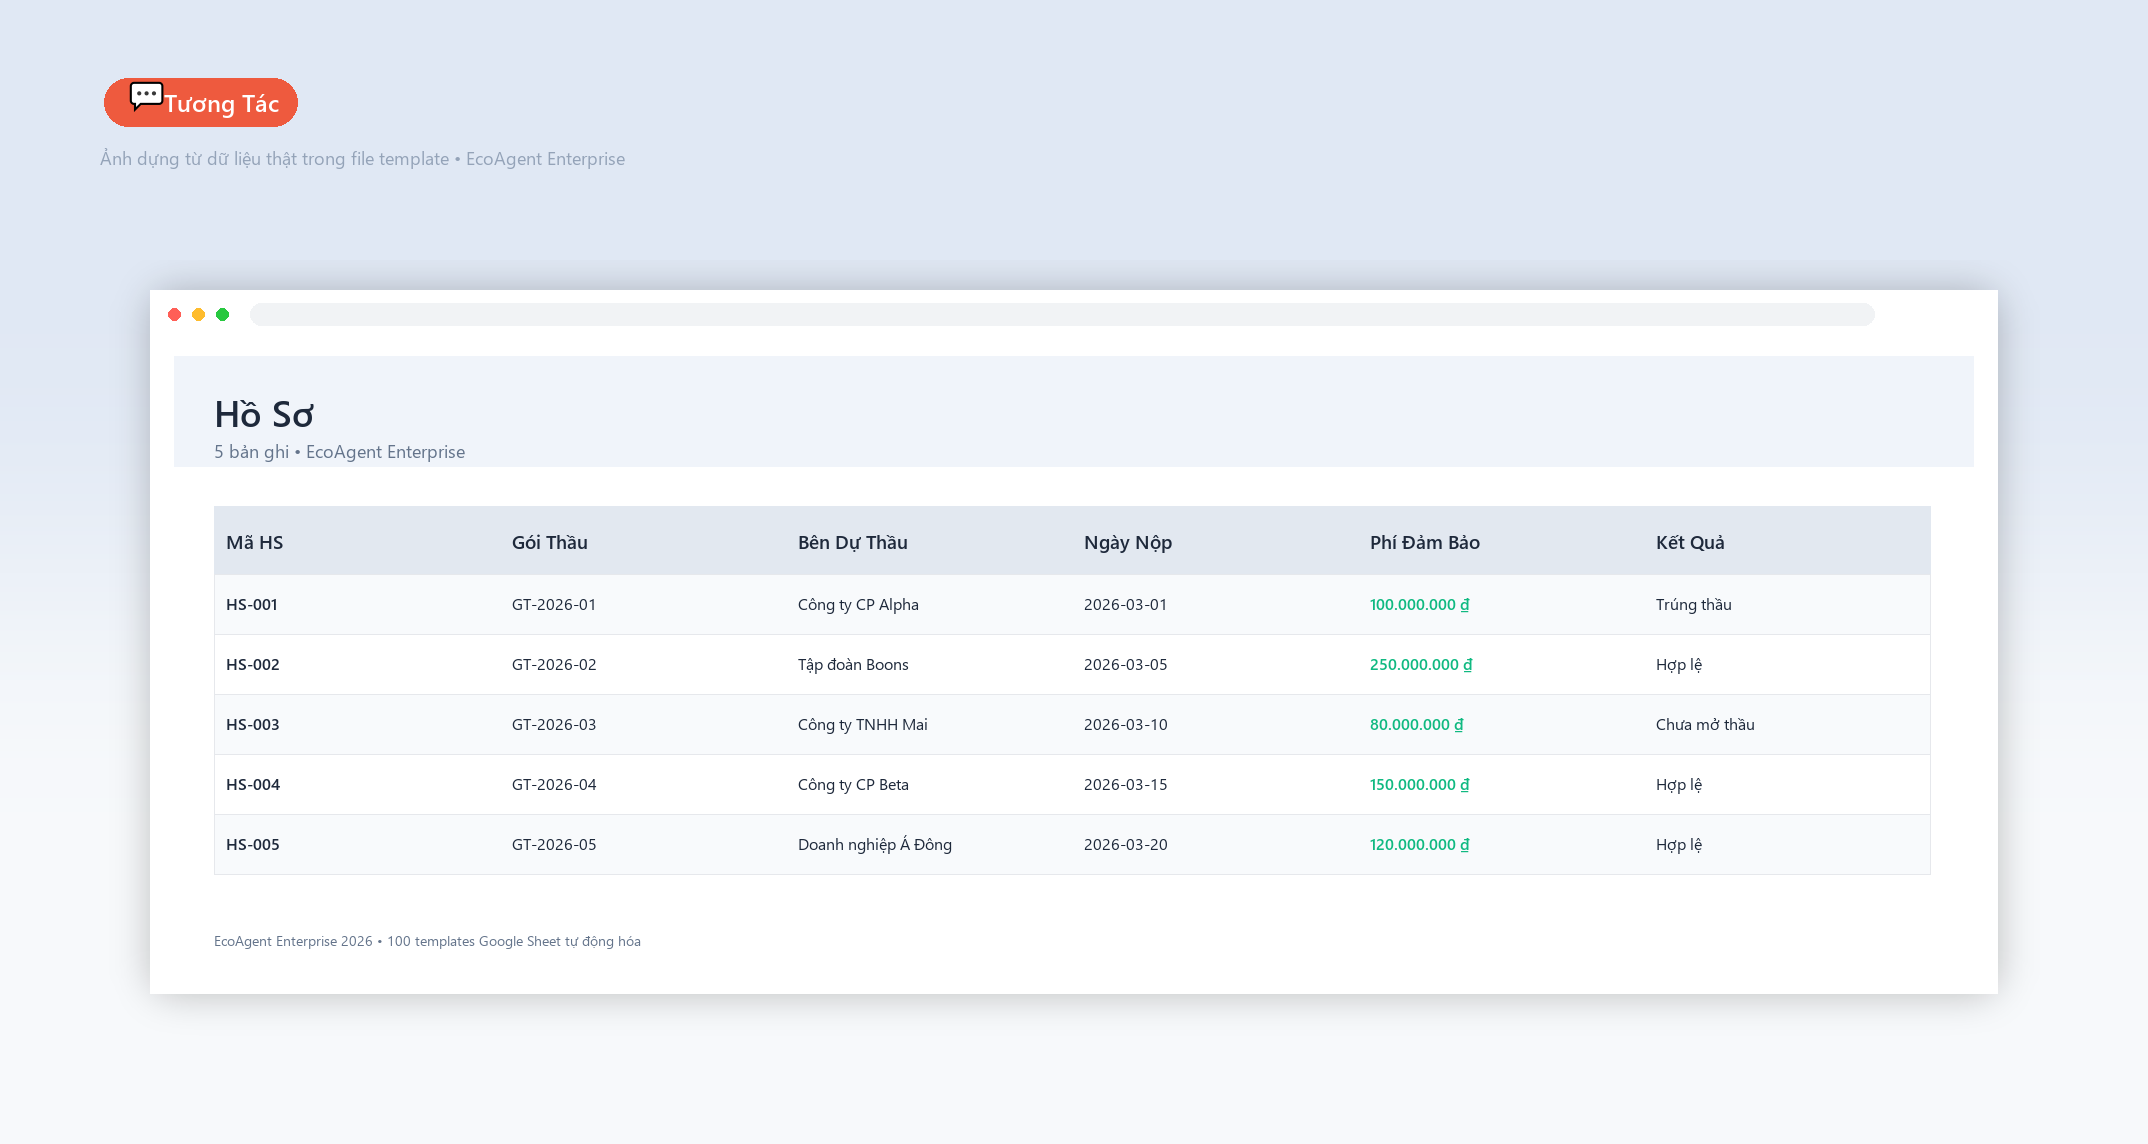
Task: Open record HS-001
Action: 252,604
